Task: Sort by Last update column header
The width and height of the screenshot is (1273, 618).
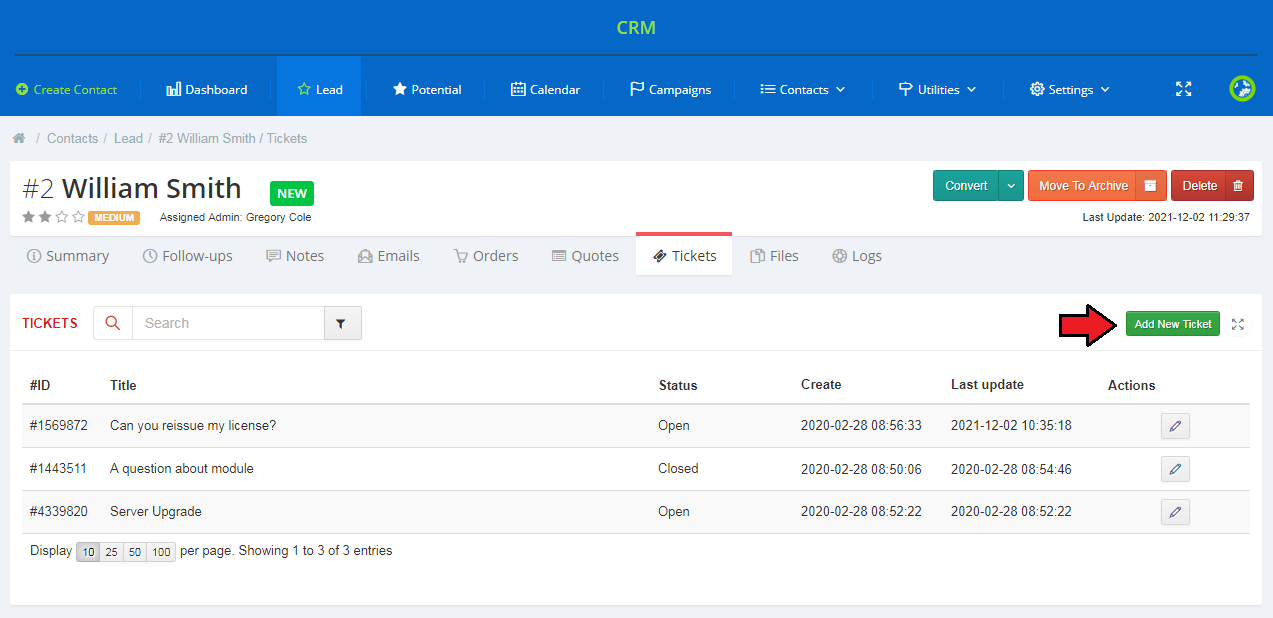Action: click(x=987, y=384)
